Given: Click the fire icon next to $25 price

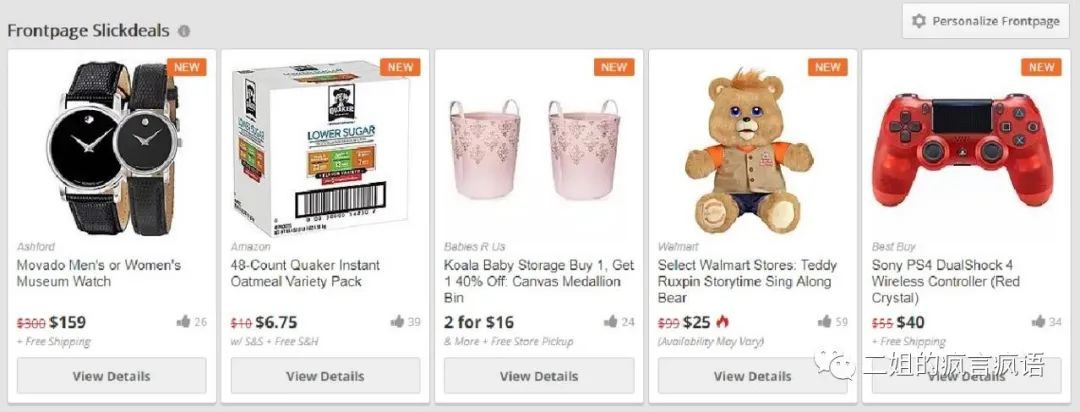Looking at the screenshot, I should [x=723, y=322].
